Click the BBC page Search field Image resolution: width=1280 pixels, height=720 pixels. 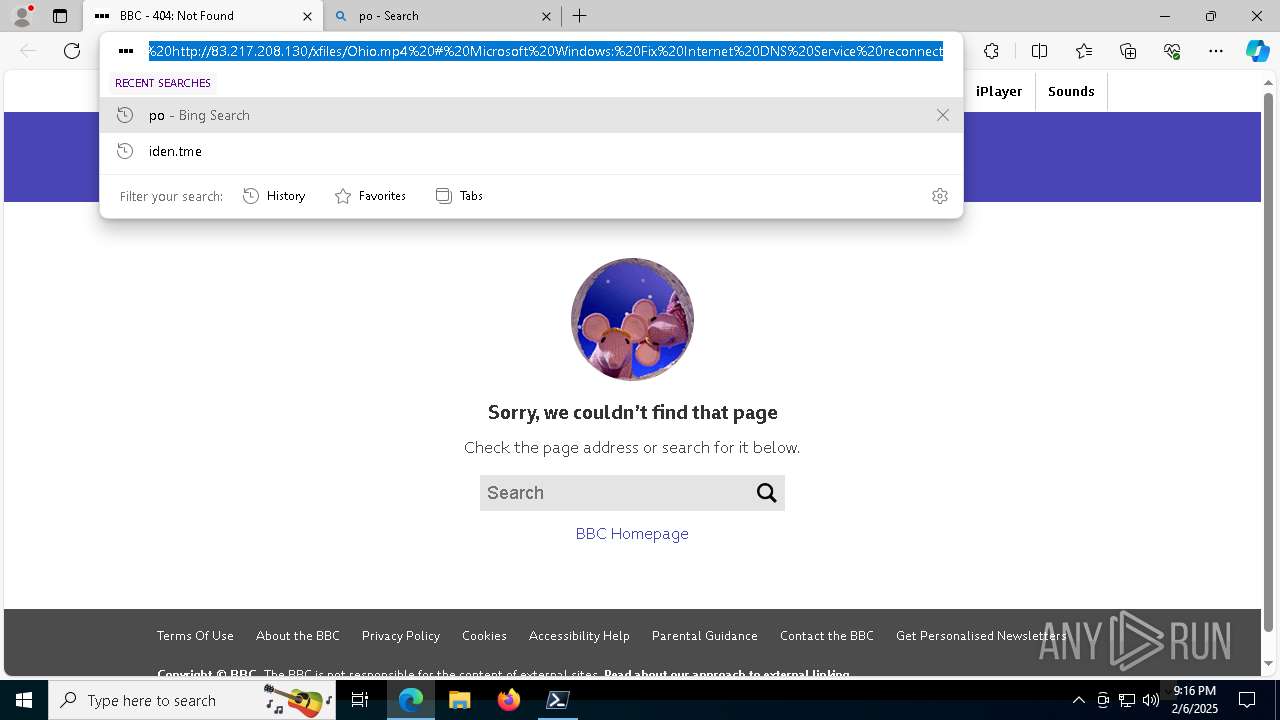(x=614, y=493)
